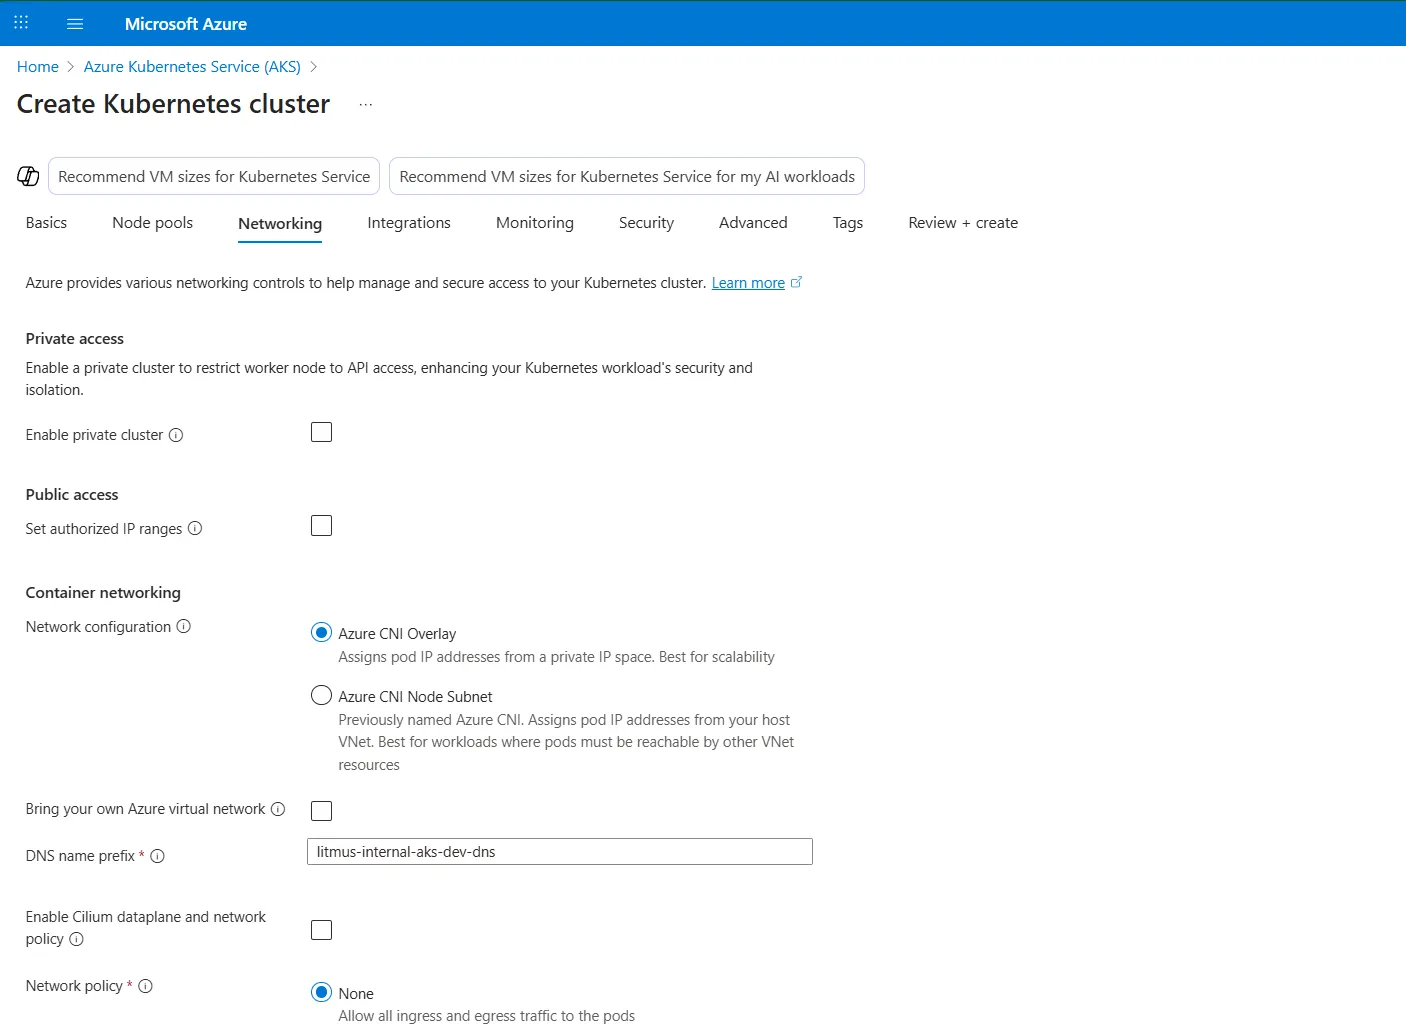Click the Container networking section heading
This screenshot has height=1035, width=1406.
(x=103, y=593)
